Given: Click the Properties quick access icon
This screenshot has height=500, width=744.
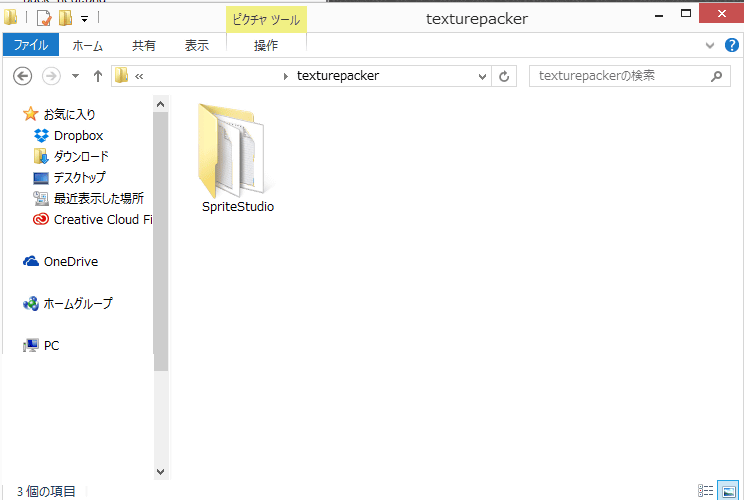Looking at the screenshot, I should tap(44, 18).
